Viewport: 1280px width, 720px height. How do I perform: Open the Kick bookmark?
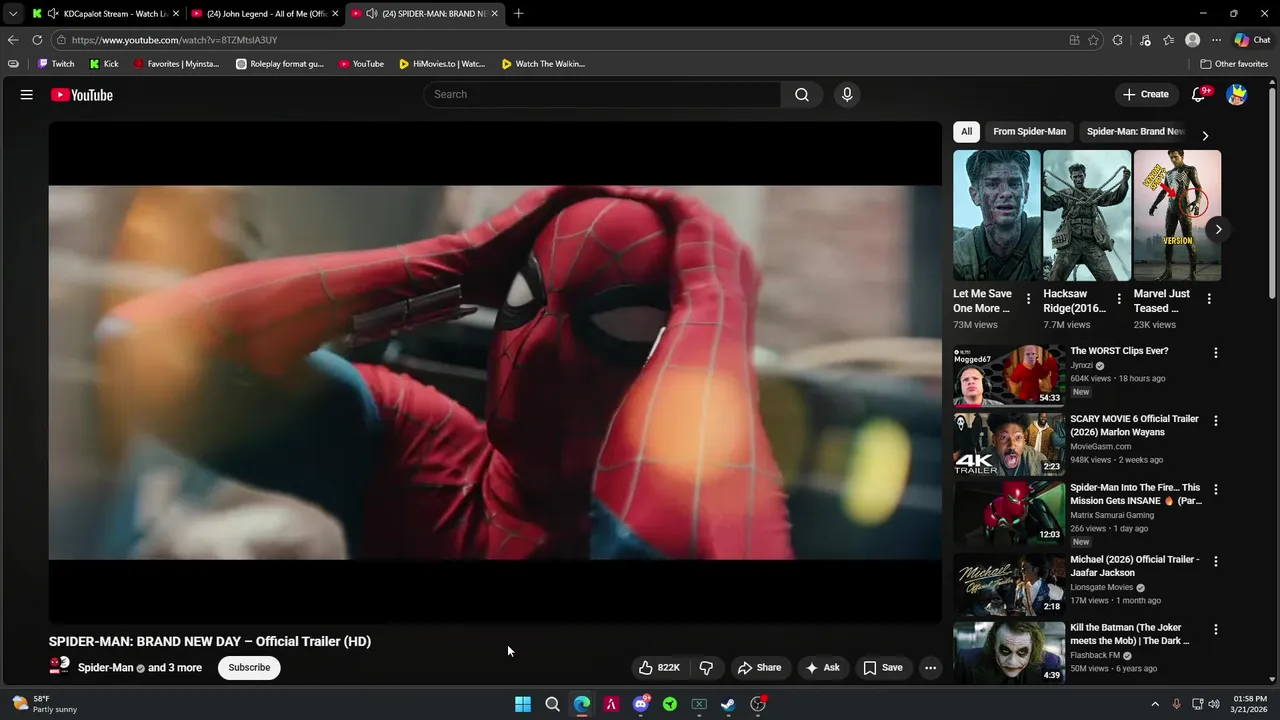104,64
